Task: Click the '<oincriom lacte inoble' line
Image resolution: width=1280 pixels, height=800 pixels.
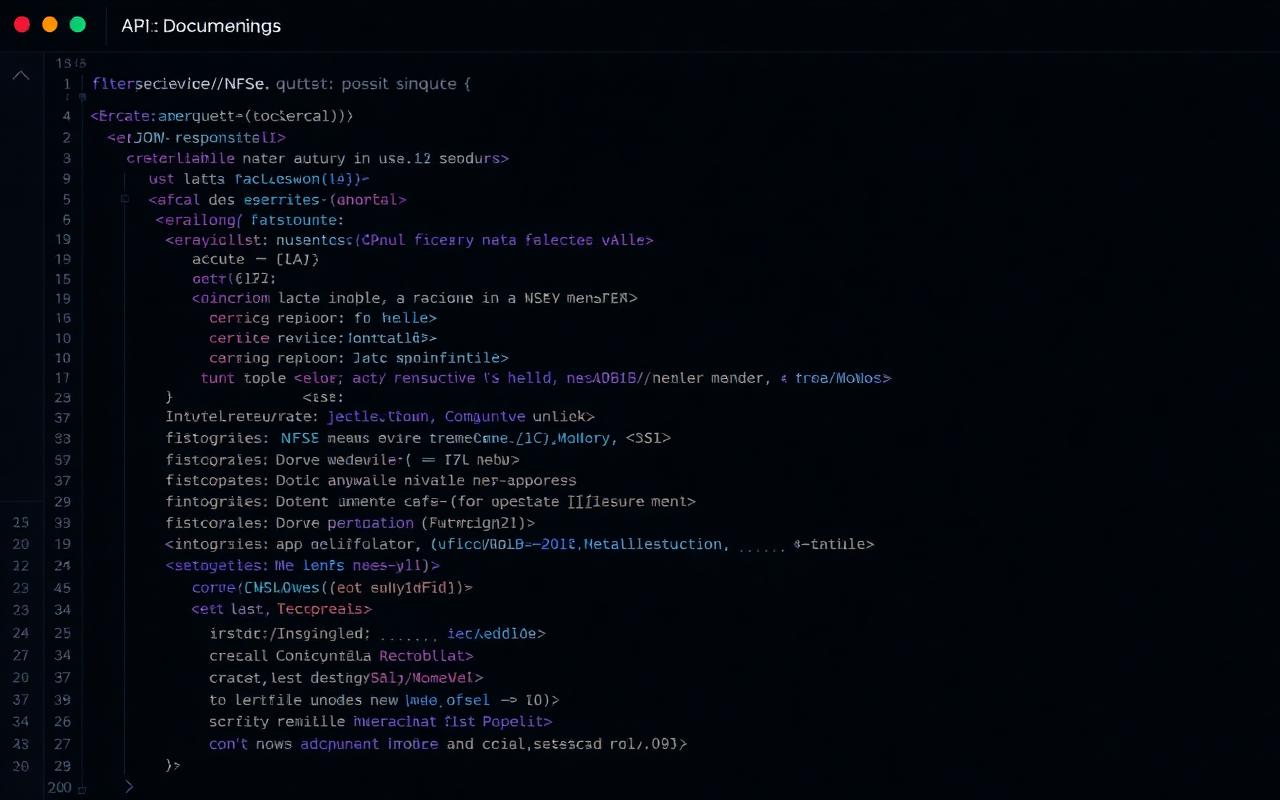Action: pyautogui.click(x=414, y=298)
